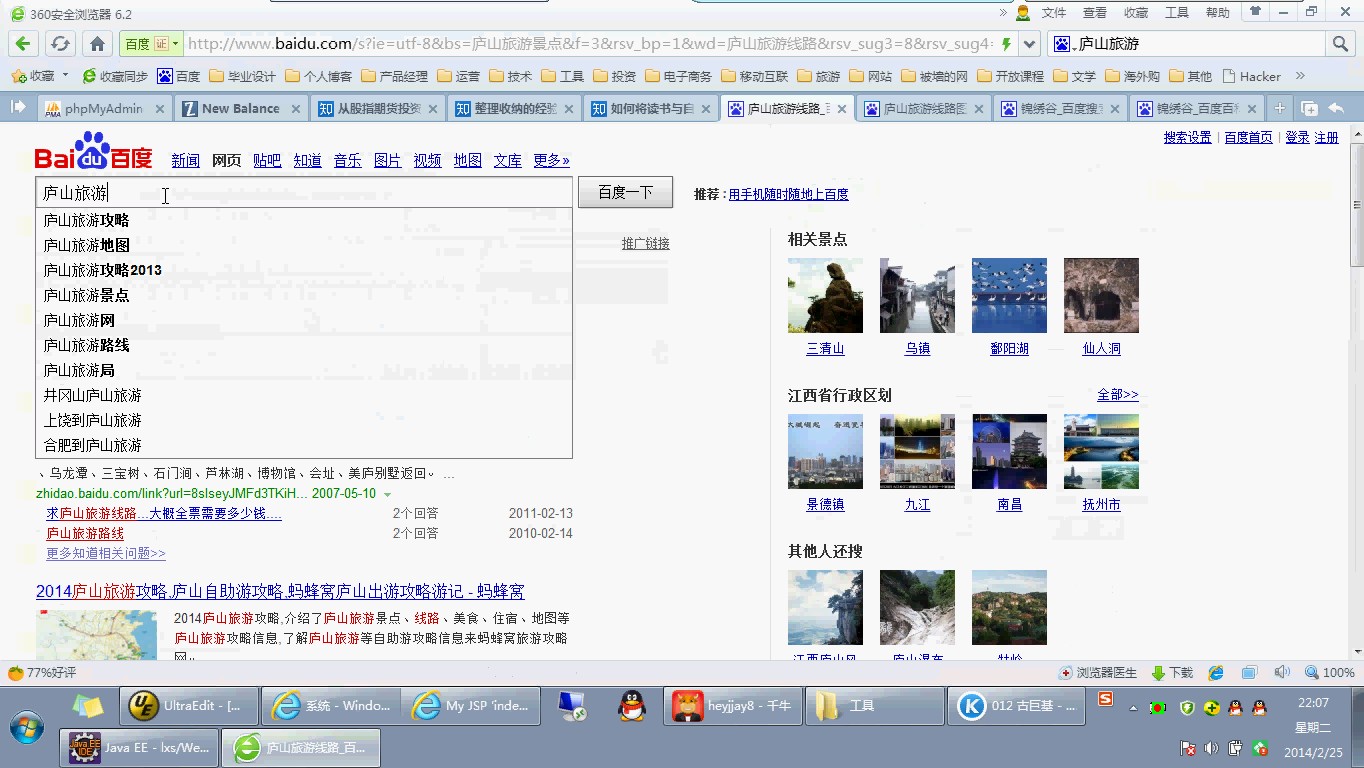1364x768 pixels.
Task: Toggle the sidebar arrow left of tabs
Action: pyautogui.click(x=17, y=107)
